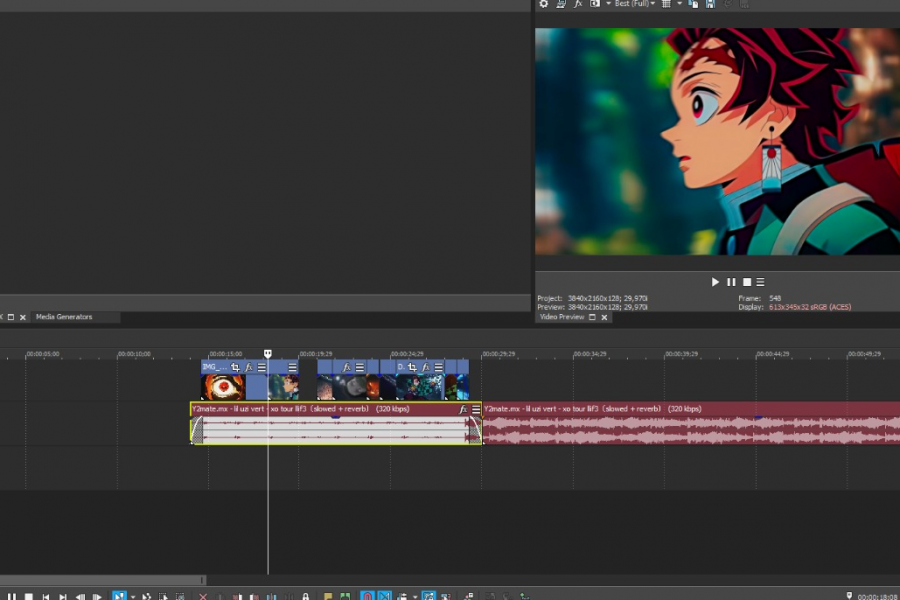Toggle the Lock event padlock icon
The image size is (900, 600).
click(x=305, y=597)
